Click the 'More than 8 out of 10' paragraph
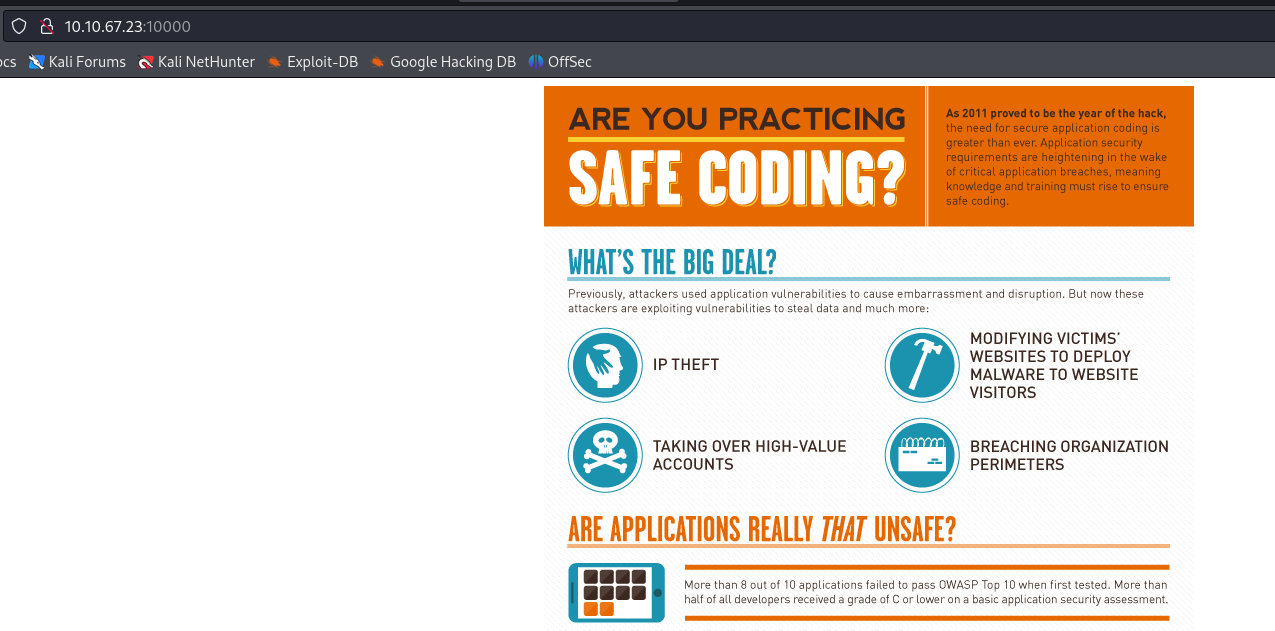1275x631 pixels. tap(926, 592)
